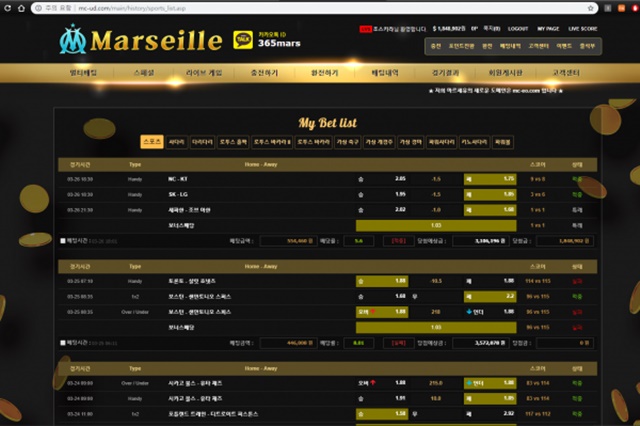Image resolution: width=640 pixels, height=426 pixels.
Task: Click the account balance amount in header
Action: pyautogui.click(x=449, y=29)
